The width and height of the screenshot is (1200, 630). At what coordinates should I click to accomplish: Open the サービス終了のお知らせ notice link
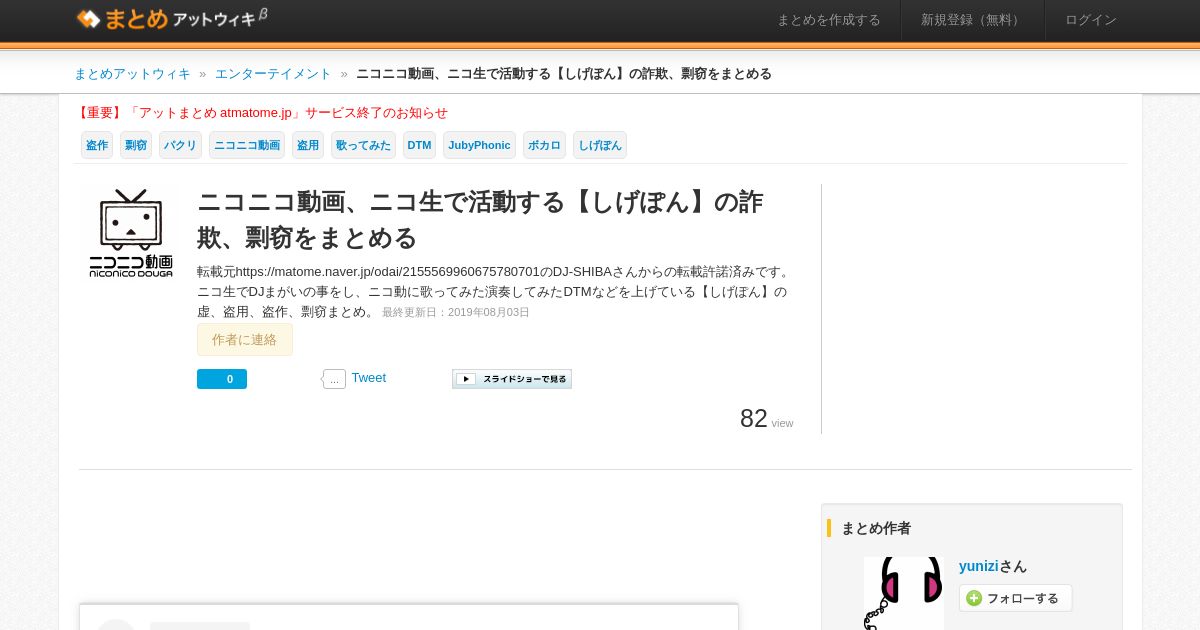point(261,113)
